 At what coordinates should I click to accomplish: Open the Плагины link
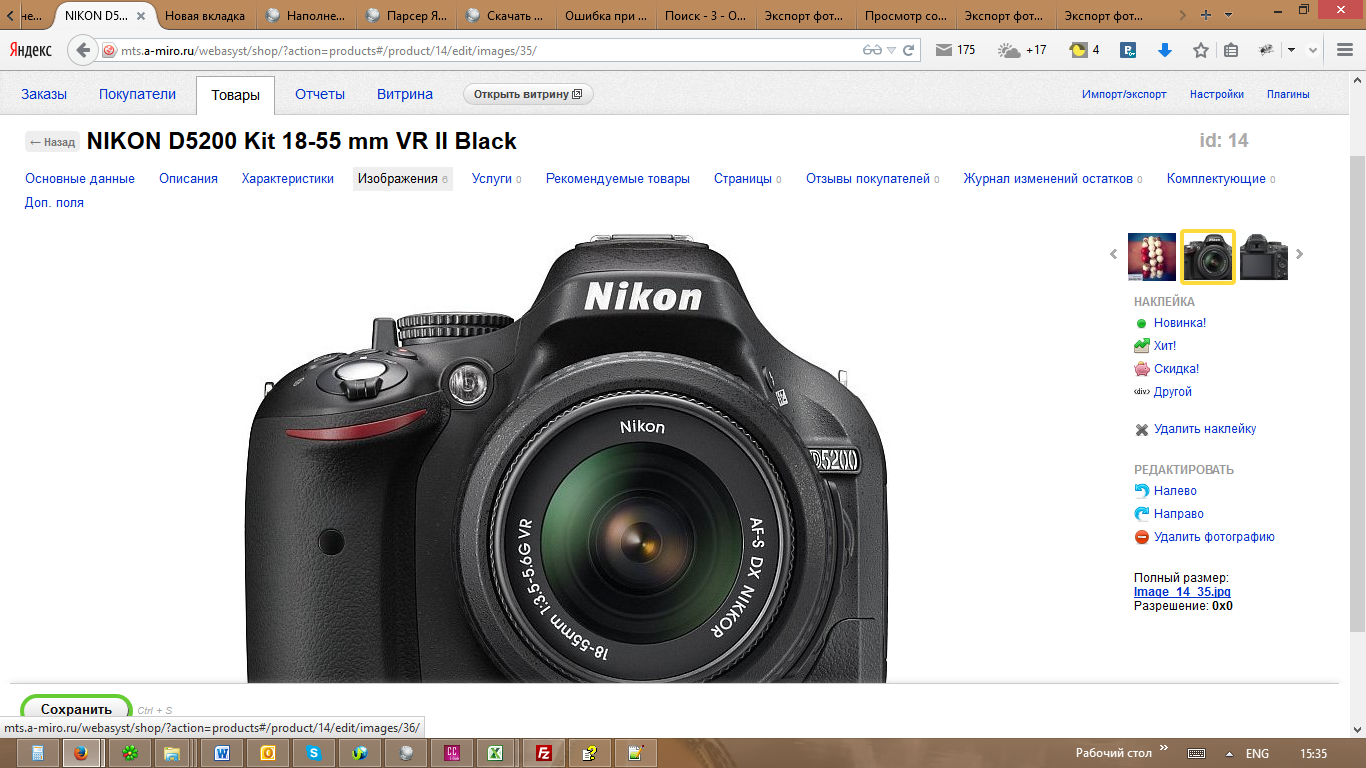1288,94
